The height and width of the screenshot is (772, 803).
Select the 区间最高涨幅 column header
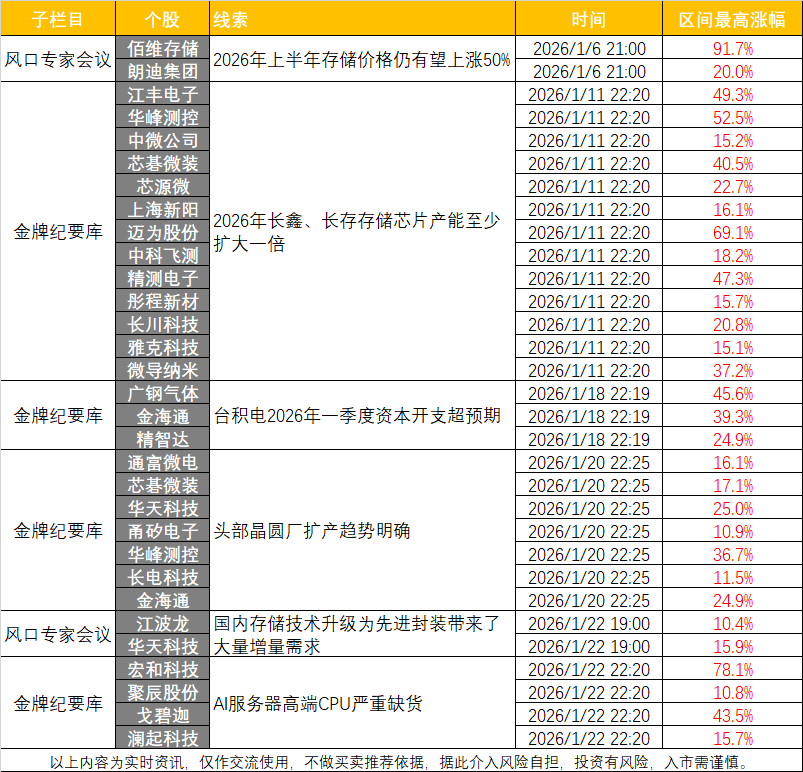(x=731, y=19)
